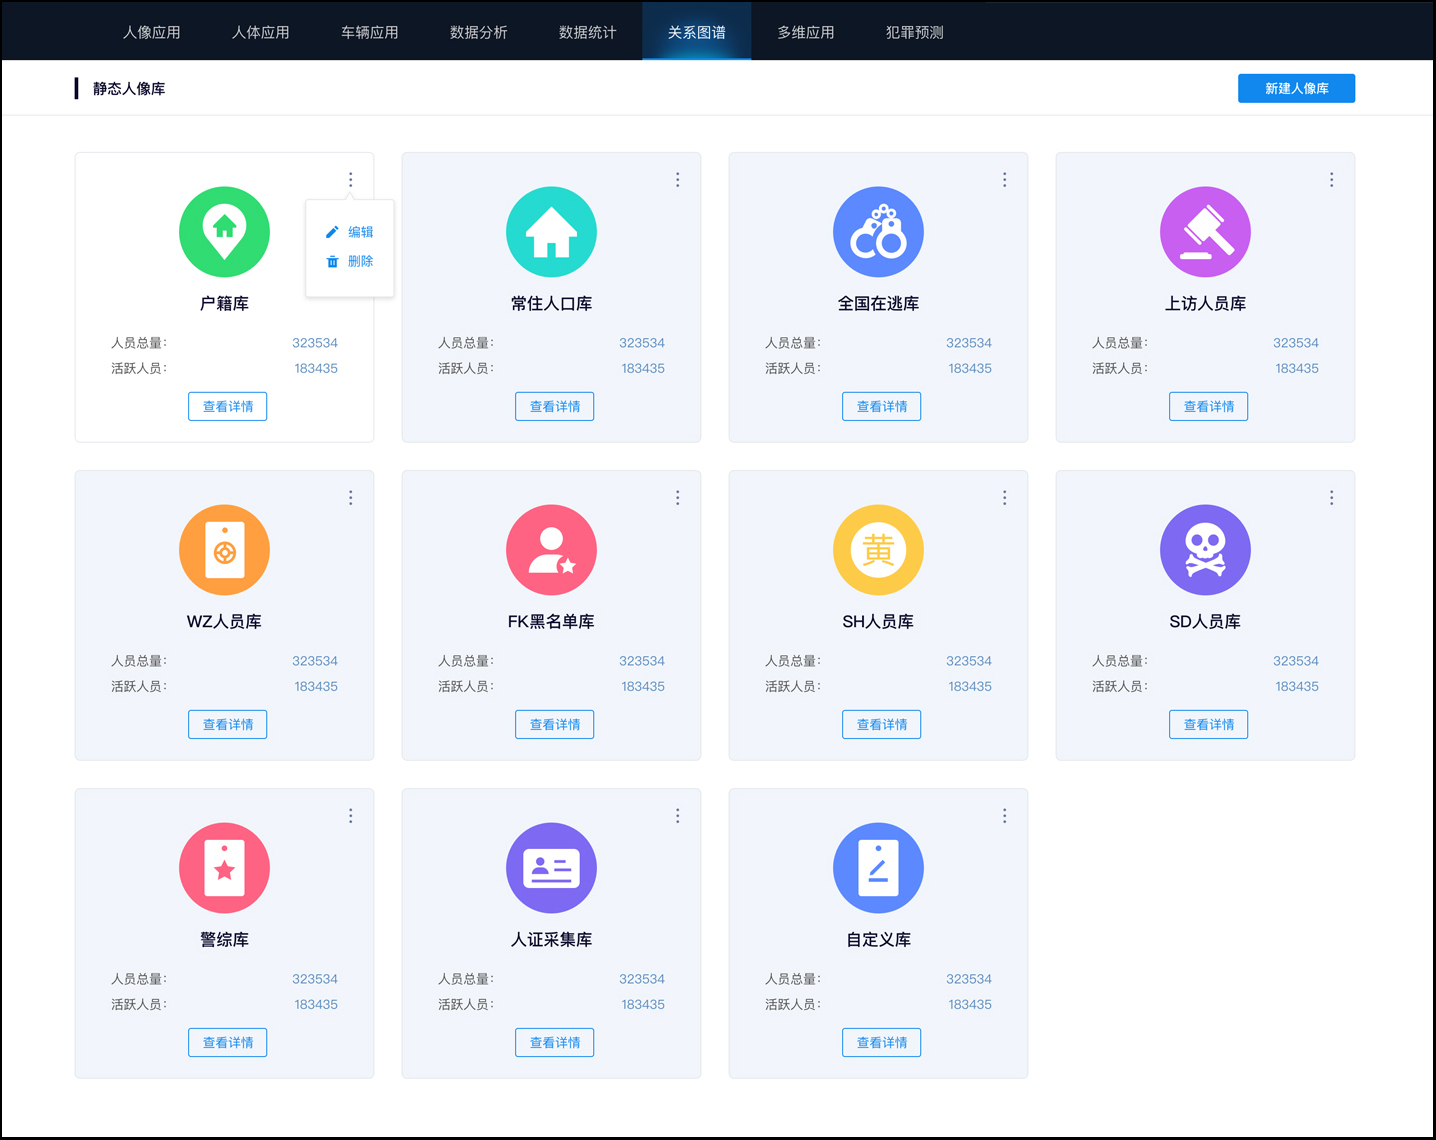Click the 户籍库 card title

[x=224, y=303]
